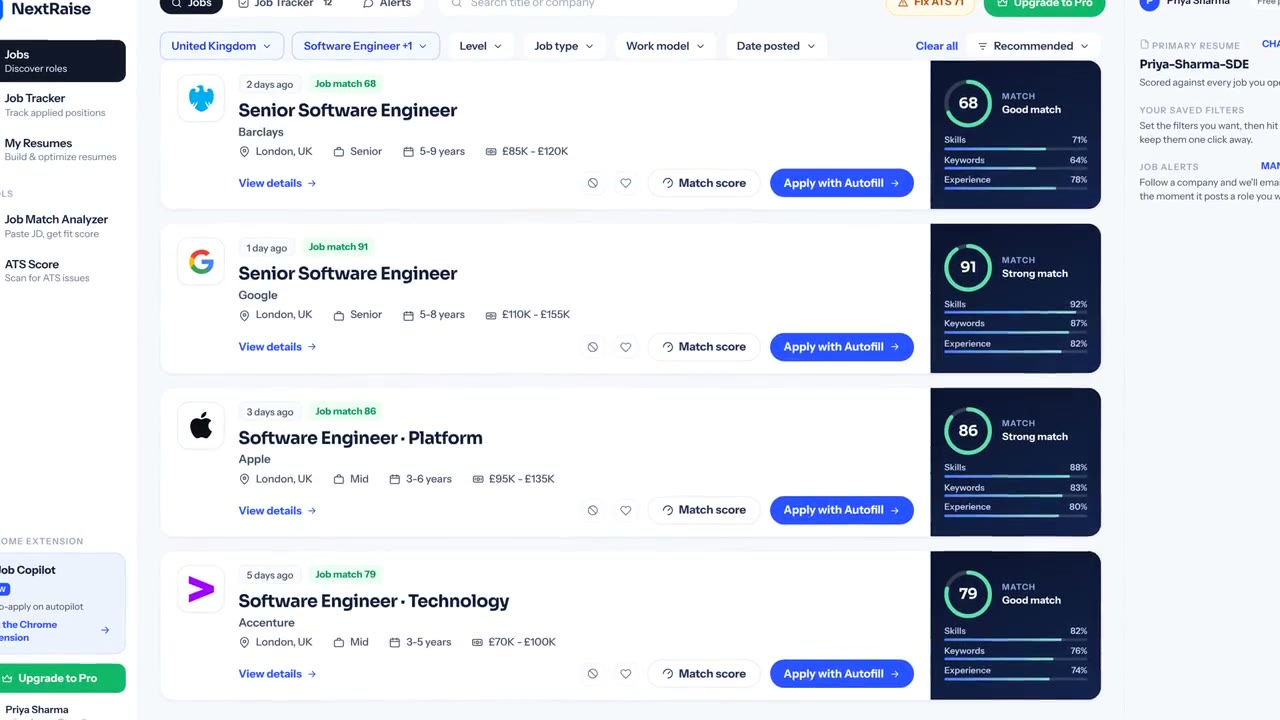Focus the search title or company field
1280x720 pixels.
pos(588,4)
